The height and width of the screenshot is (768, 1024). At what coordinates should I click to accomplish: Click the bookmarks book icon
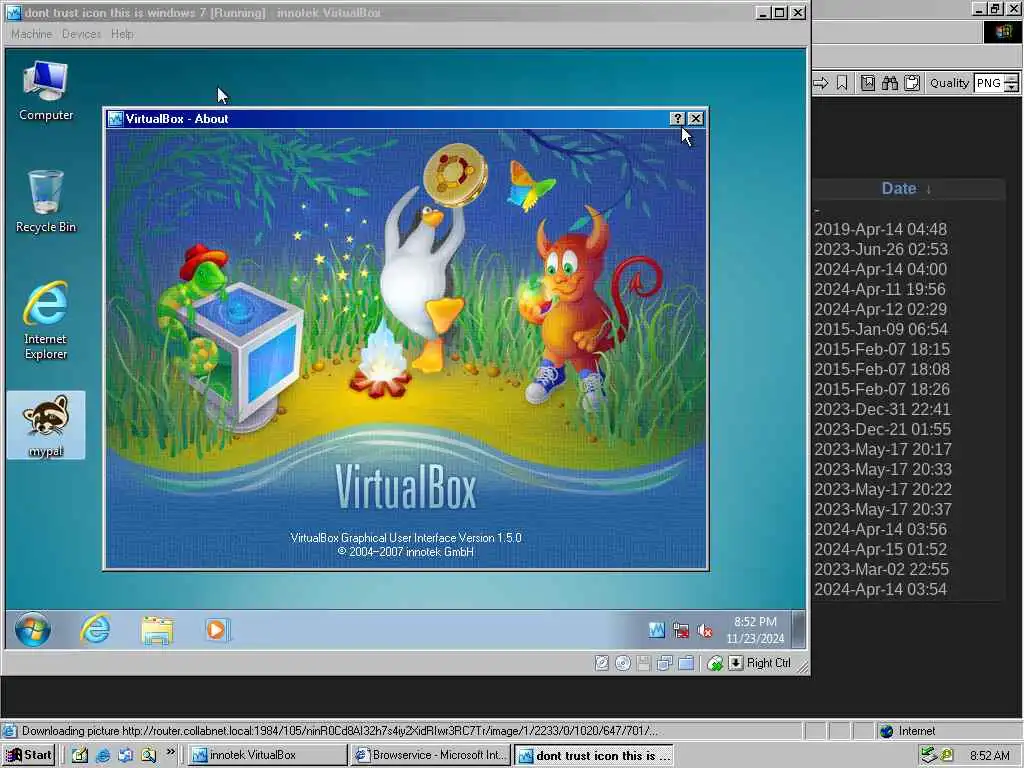pos(868,83)
